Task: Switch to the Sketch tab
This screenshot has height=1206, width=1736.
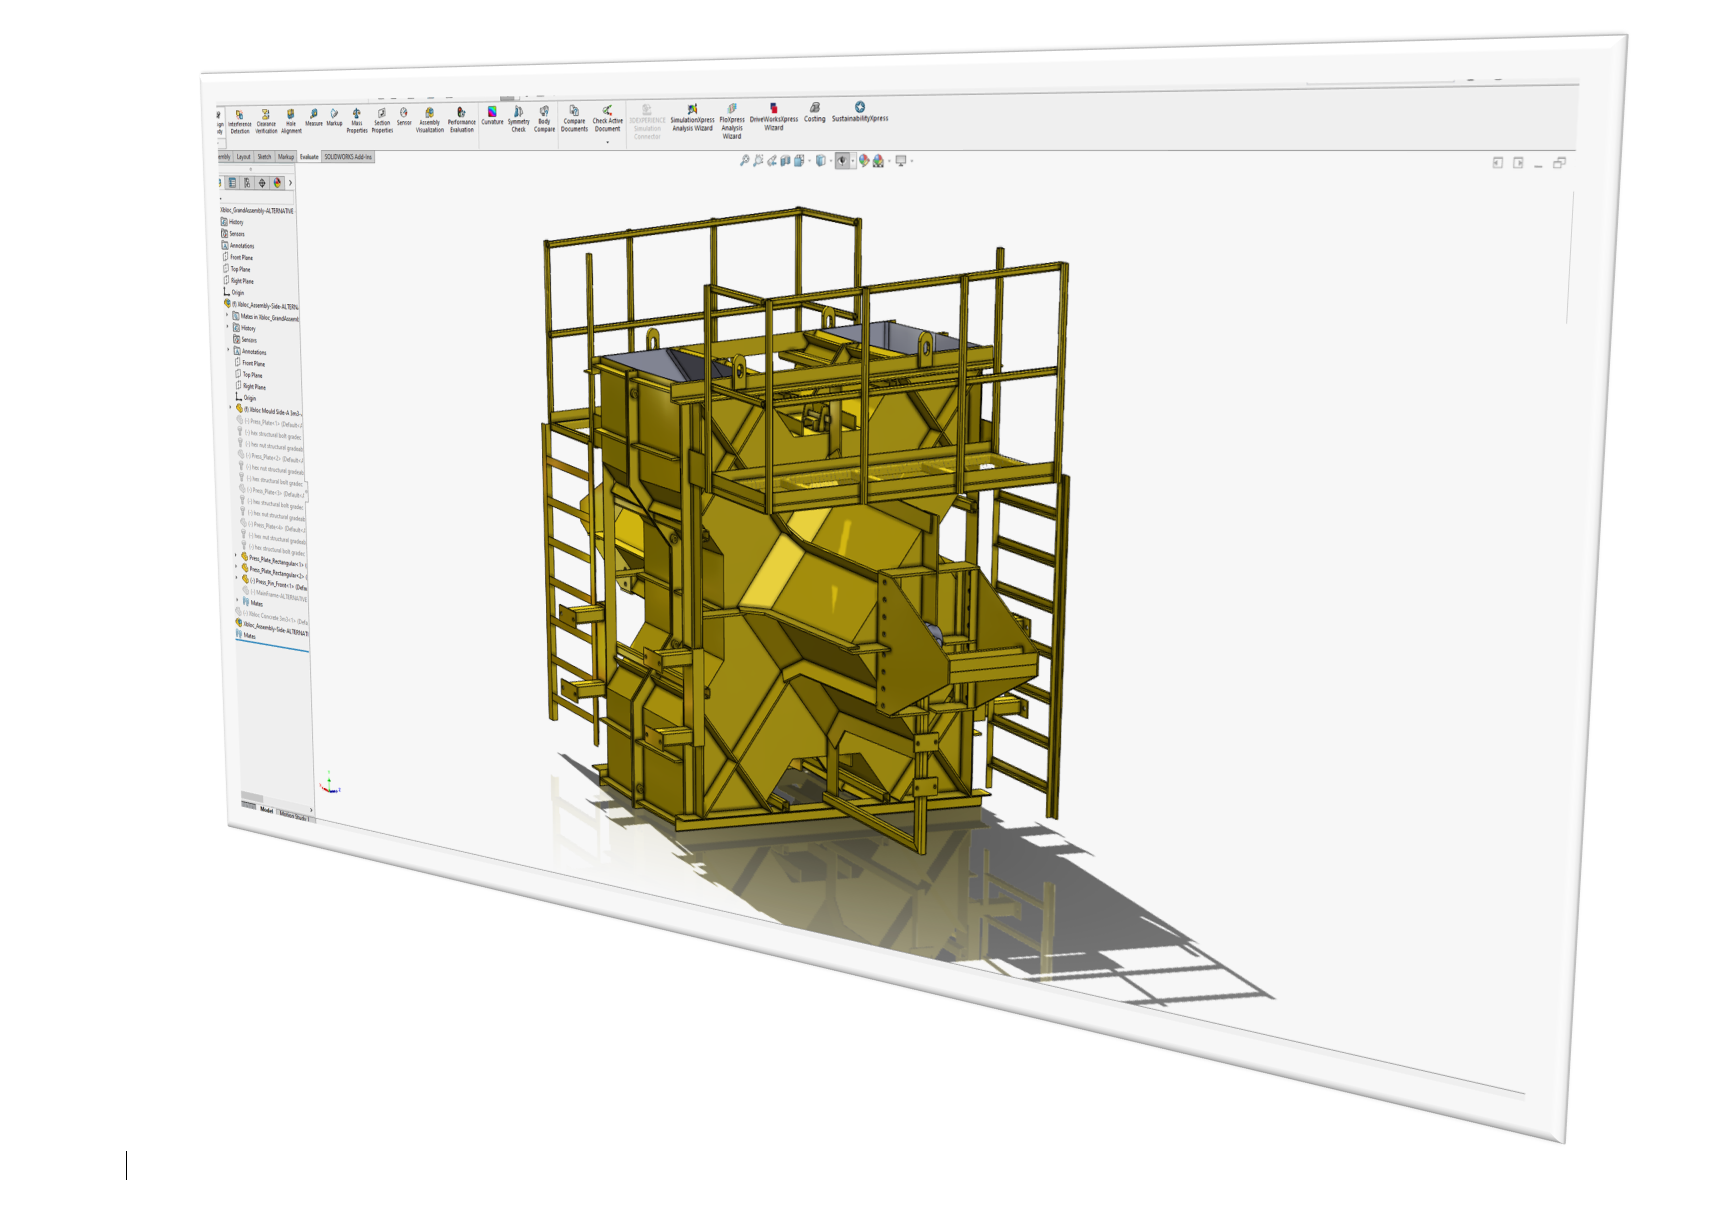Action: click(x=266, y=156)
